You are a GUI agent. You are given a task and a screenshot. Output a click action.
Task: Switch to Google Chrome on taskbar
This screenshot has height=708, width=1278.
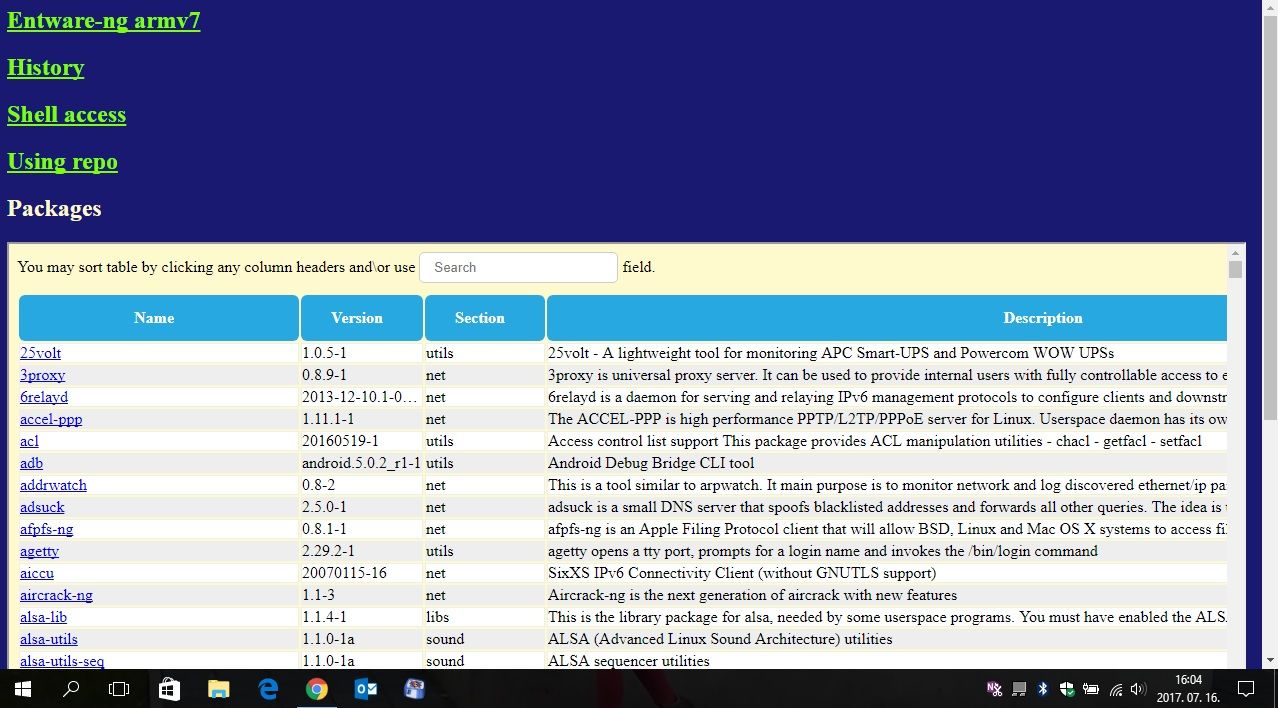pos(316,689)
